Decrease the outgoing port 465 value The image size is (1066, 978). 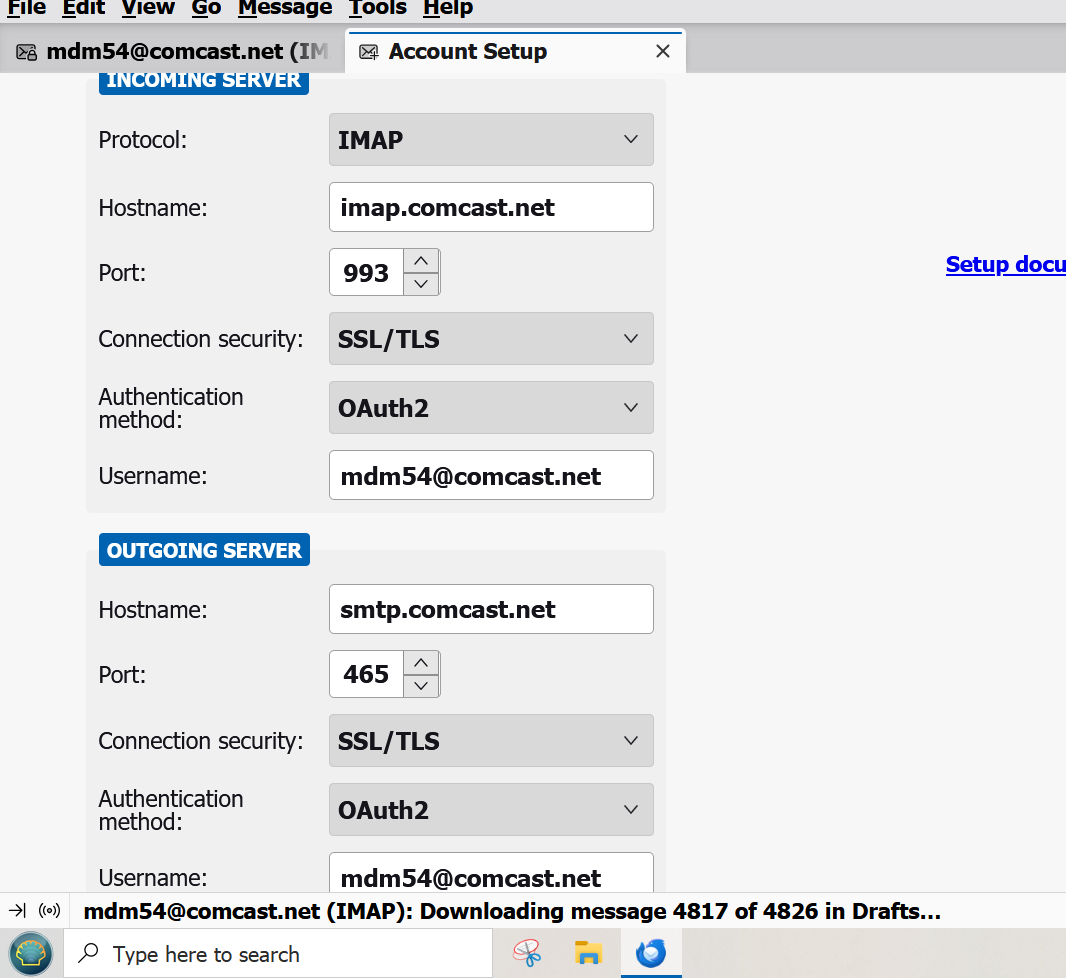coord(422,686)
